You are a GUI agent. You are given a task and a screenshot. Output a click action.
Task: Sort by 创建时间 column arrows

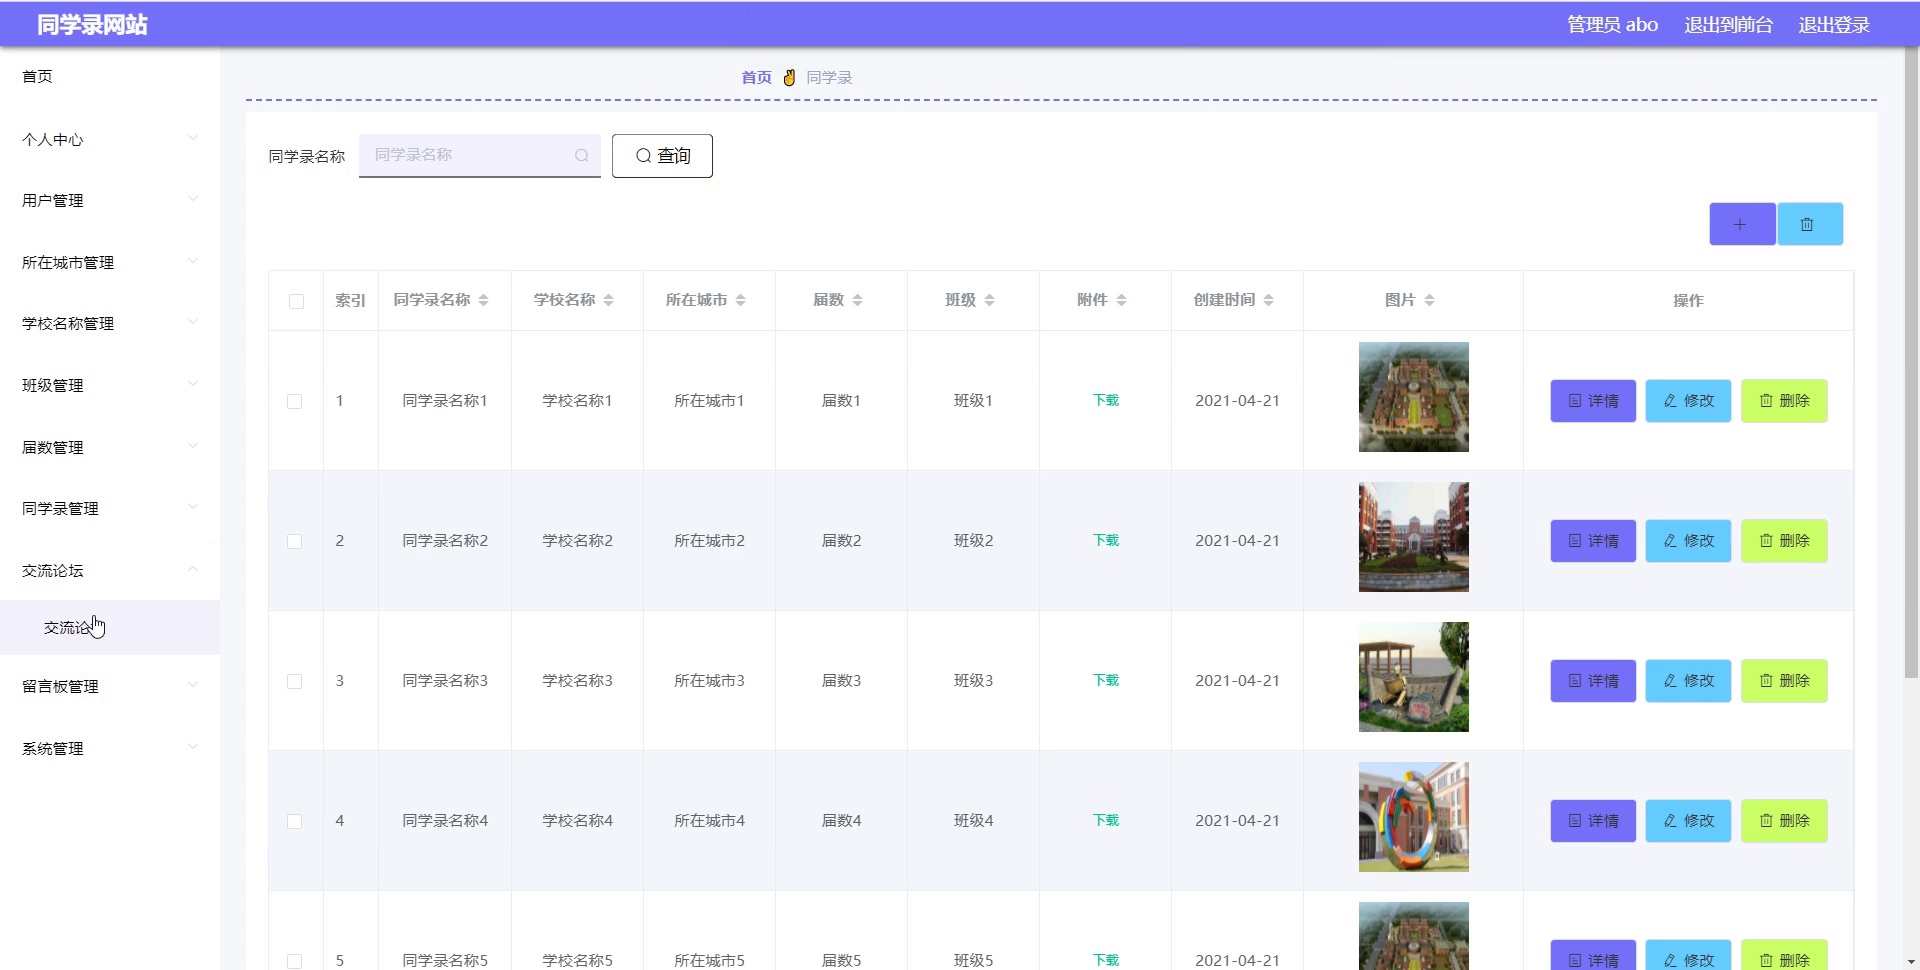click(1268, 300)
